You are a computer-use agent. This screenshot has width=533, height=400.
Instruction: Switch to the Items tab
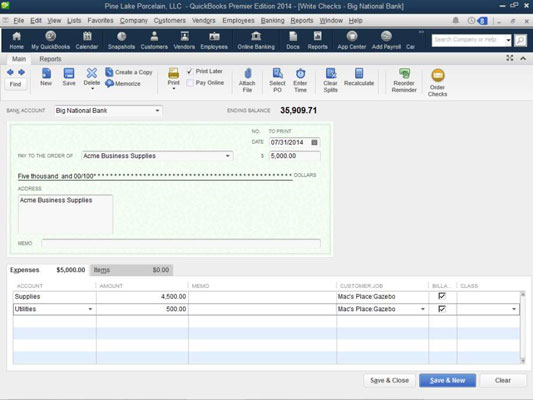(x=132, y=270)
